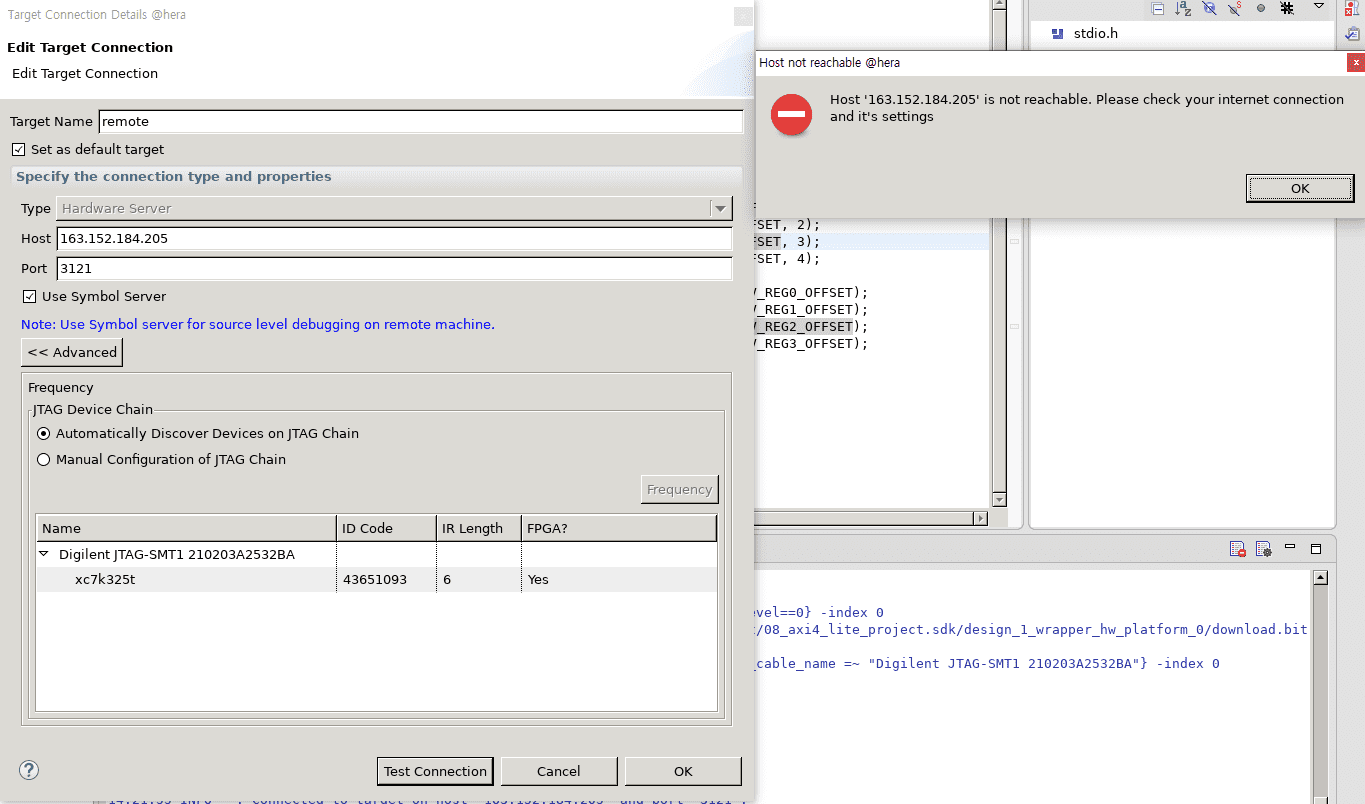1365x804 pixels.
Task: Maximize the console log panel
Action: coord(1316,549)
